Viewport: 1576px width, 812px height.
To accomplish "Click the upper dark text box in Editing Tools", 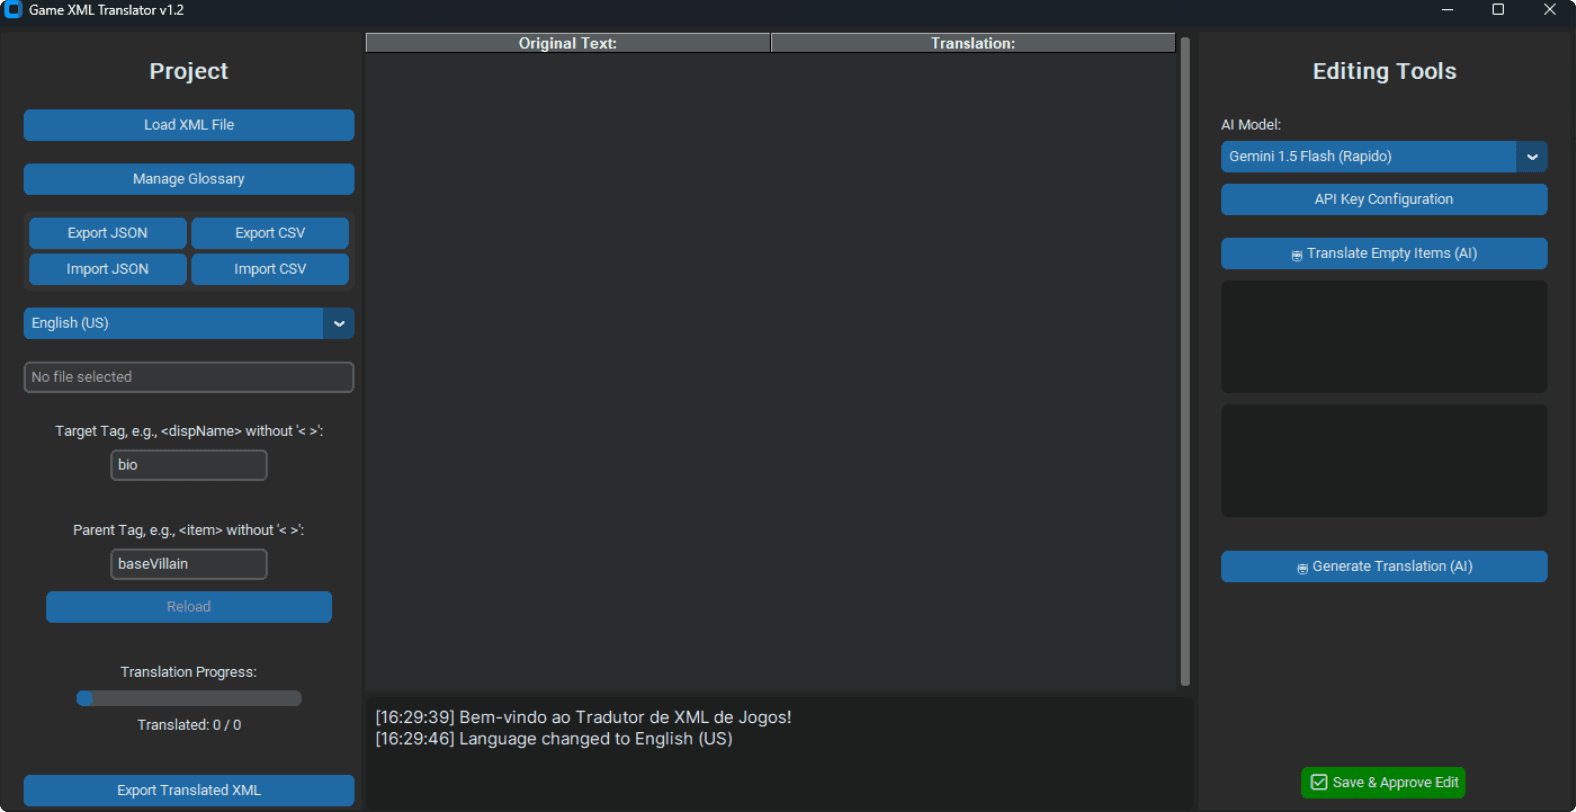I will [x=1384, y=337].
